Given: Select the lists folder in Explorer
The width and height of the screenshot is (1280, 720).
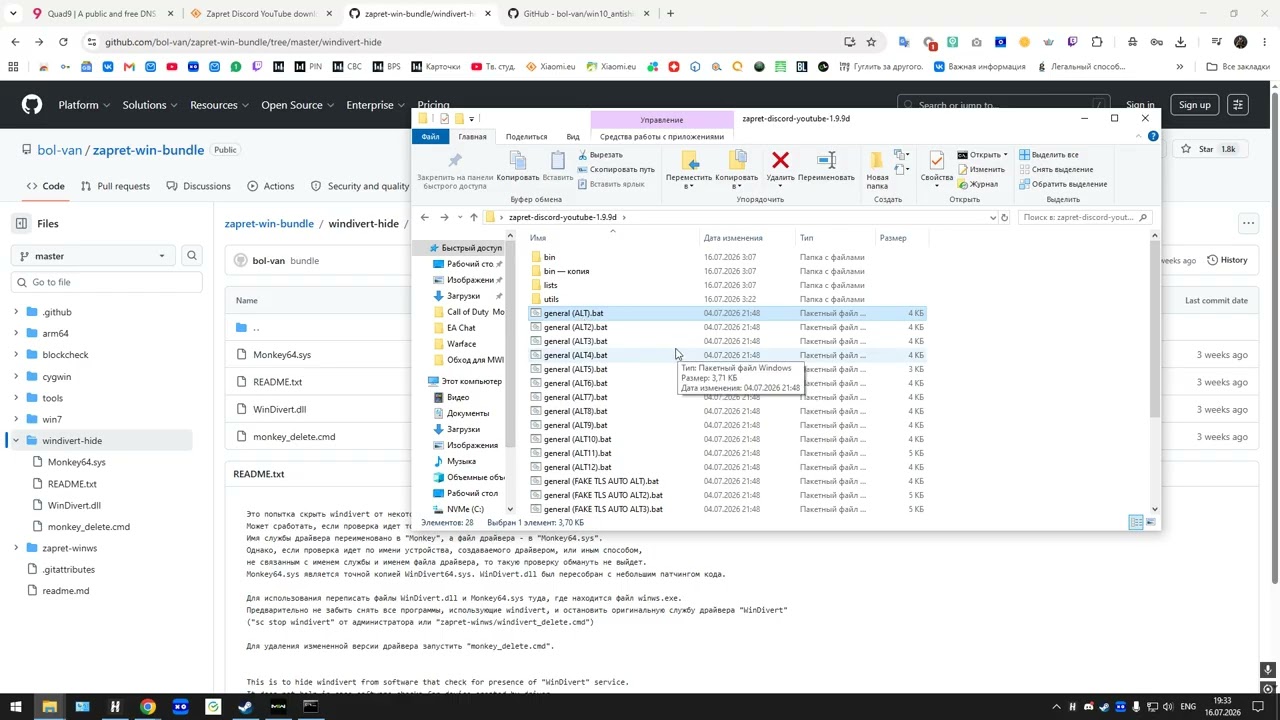Looking at the screenshot, I should 550,285.
